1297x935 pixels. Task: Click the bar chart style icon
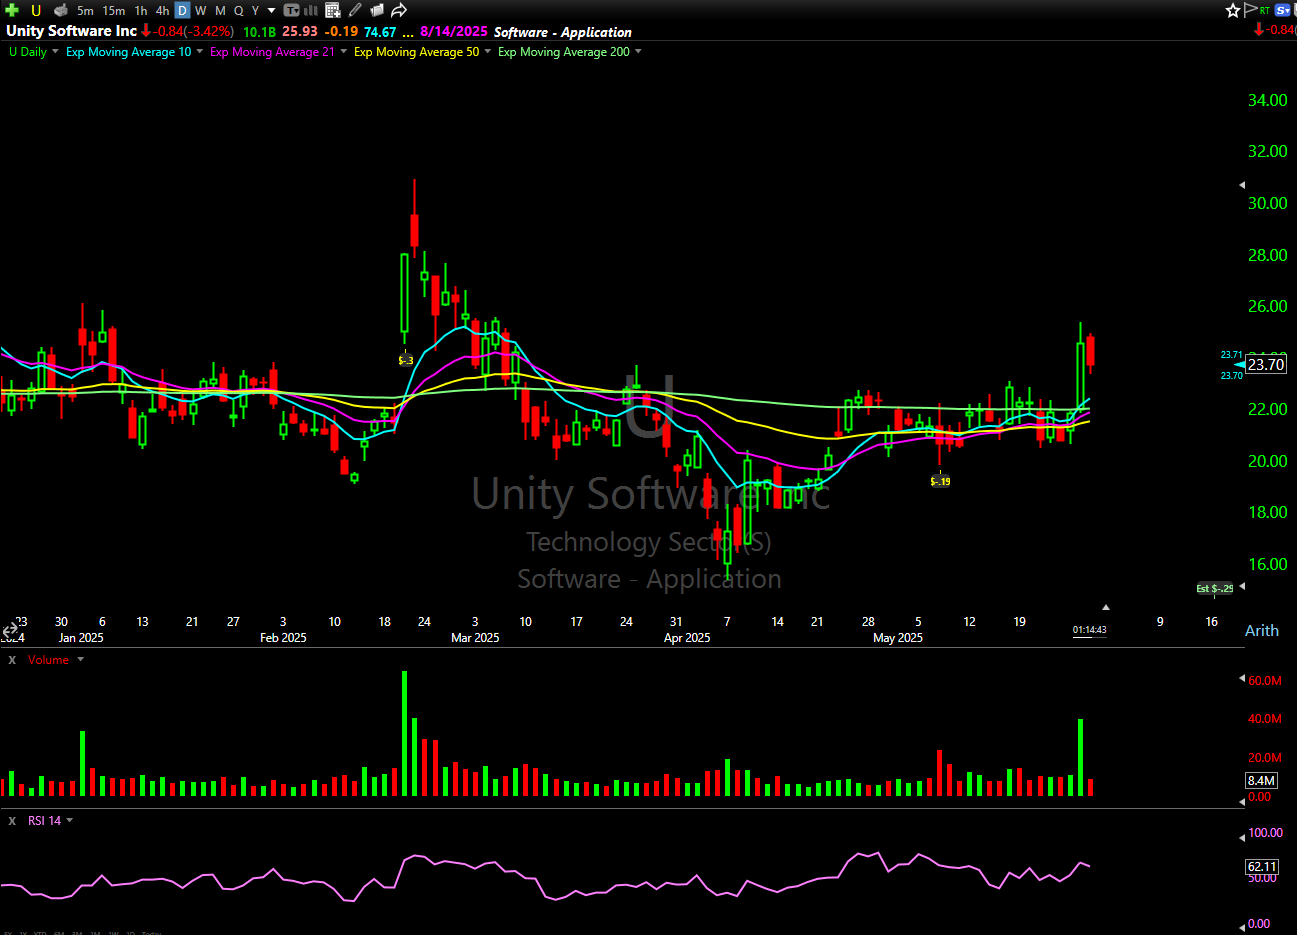[x=311, y=10]
